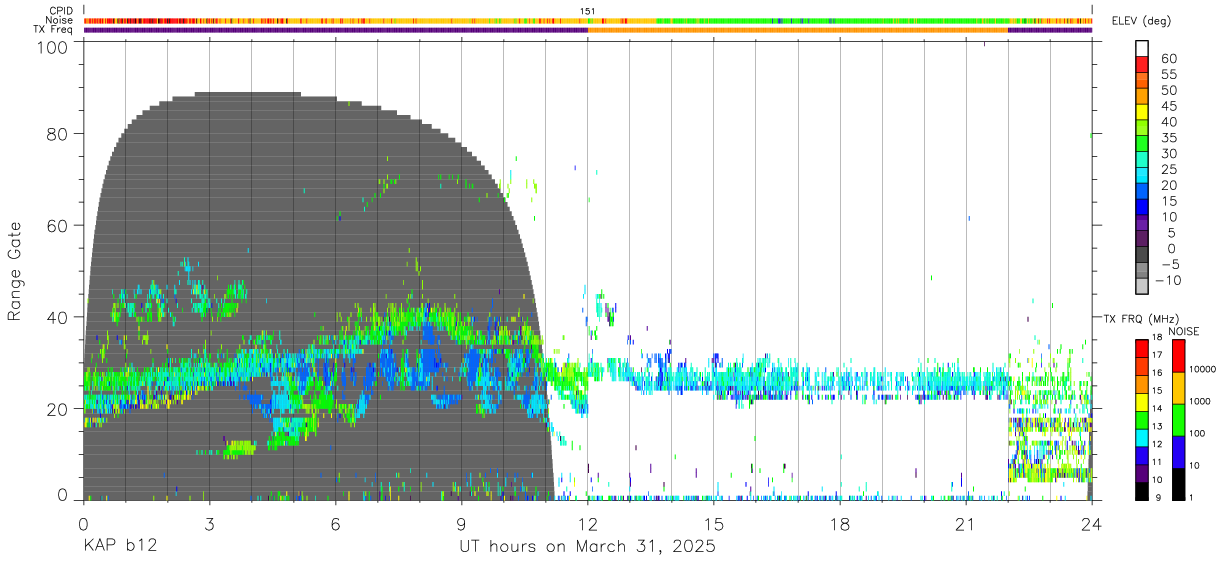This screenshot has height=567, width=1228.
Task: Pick the yellow NOISE swatch between 1000 and 10000
Action: (1177, 387)
